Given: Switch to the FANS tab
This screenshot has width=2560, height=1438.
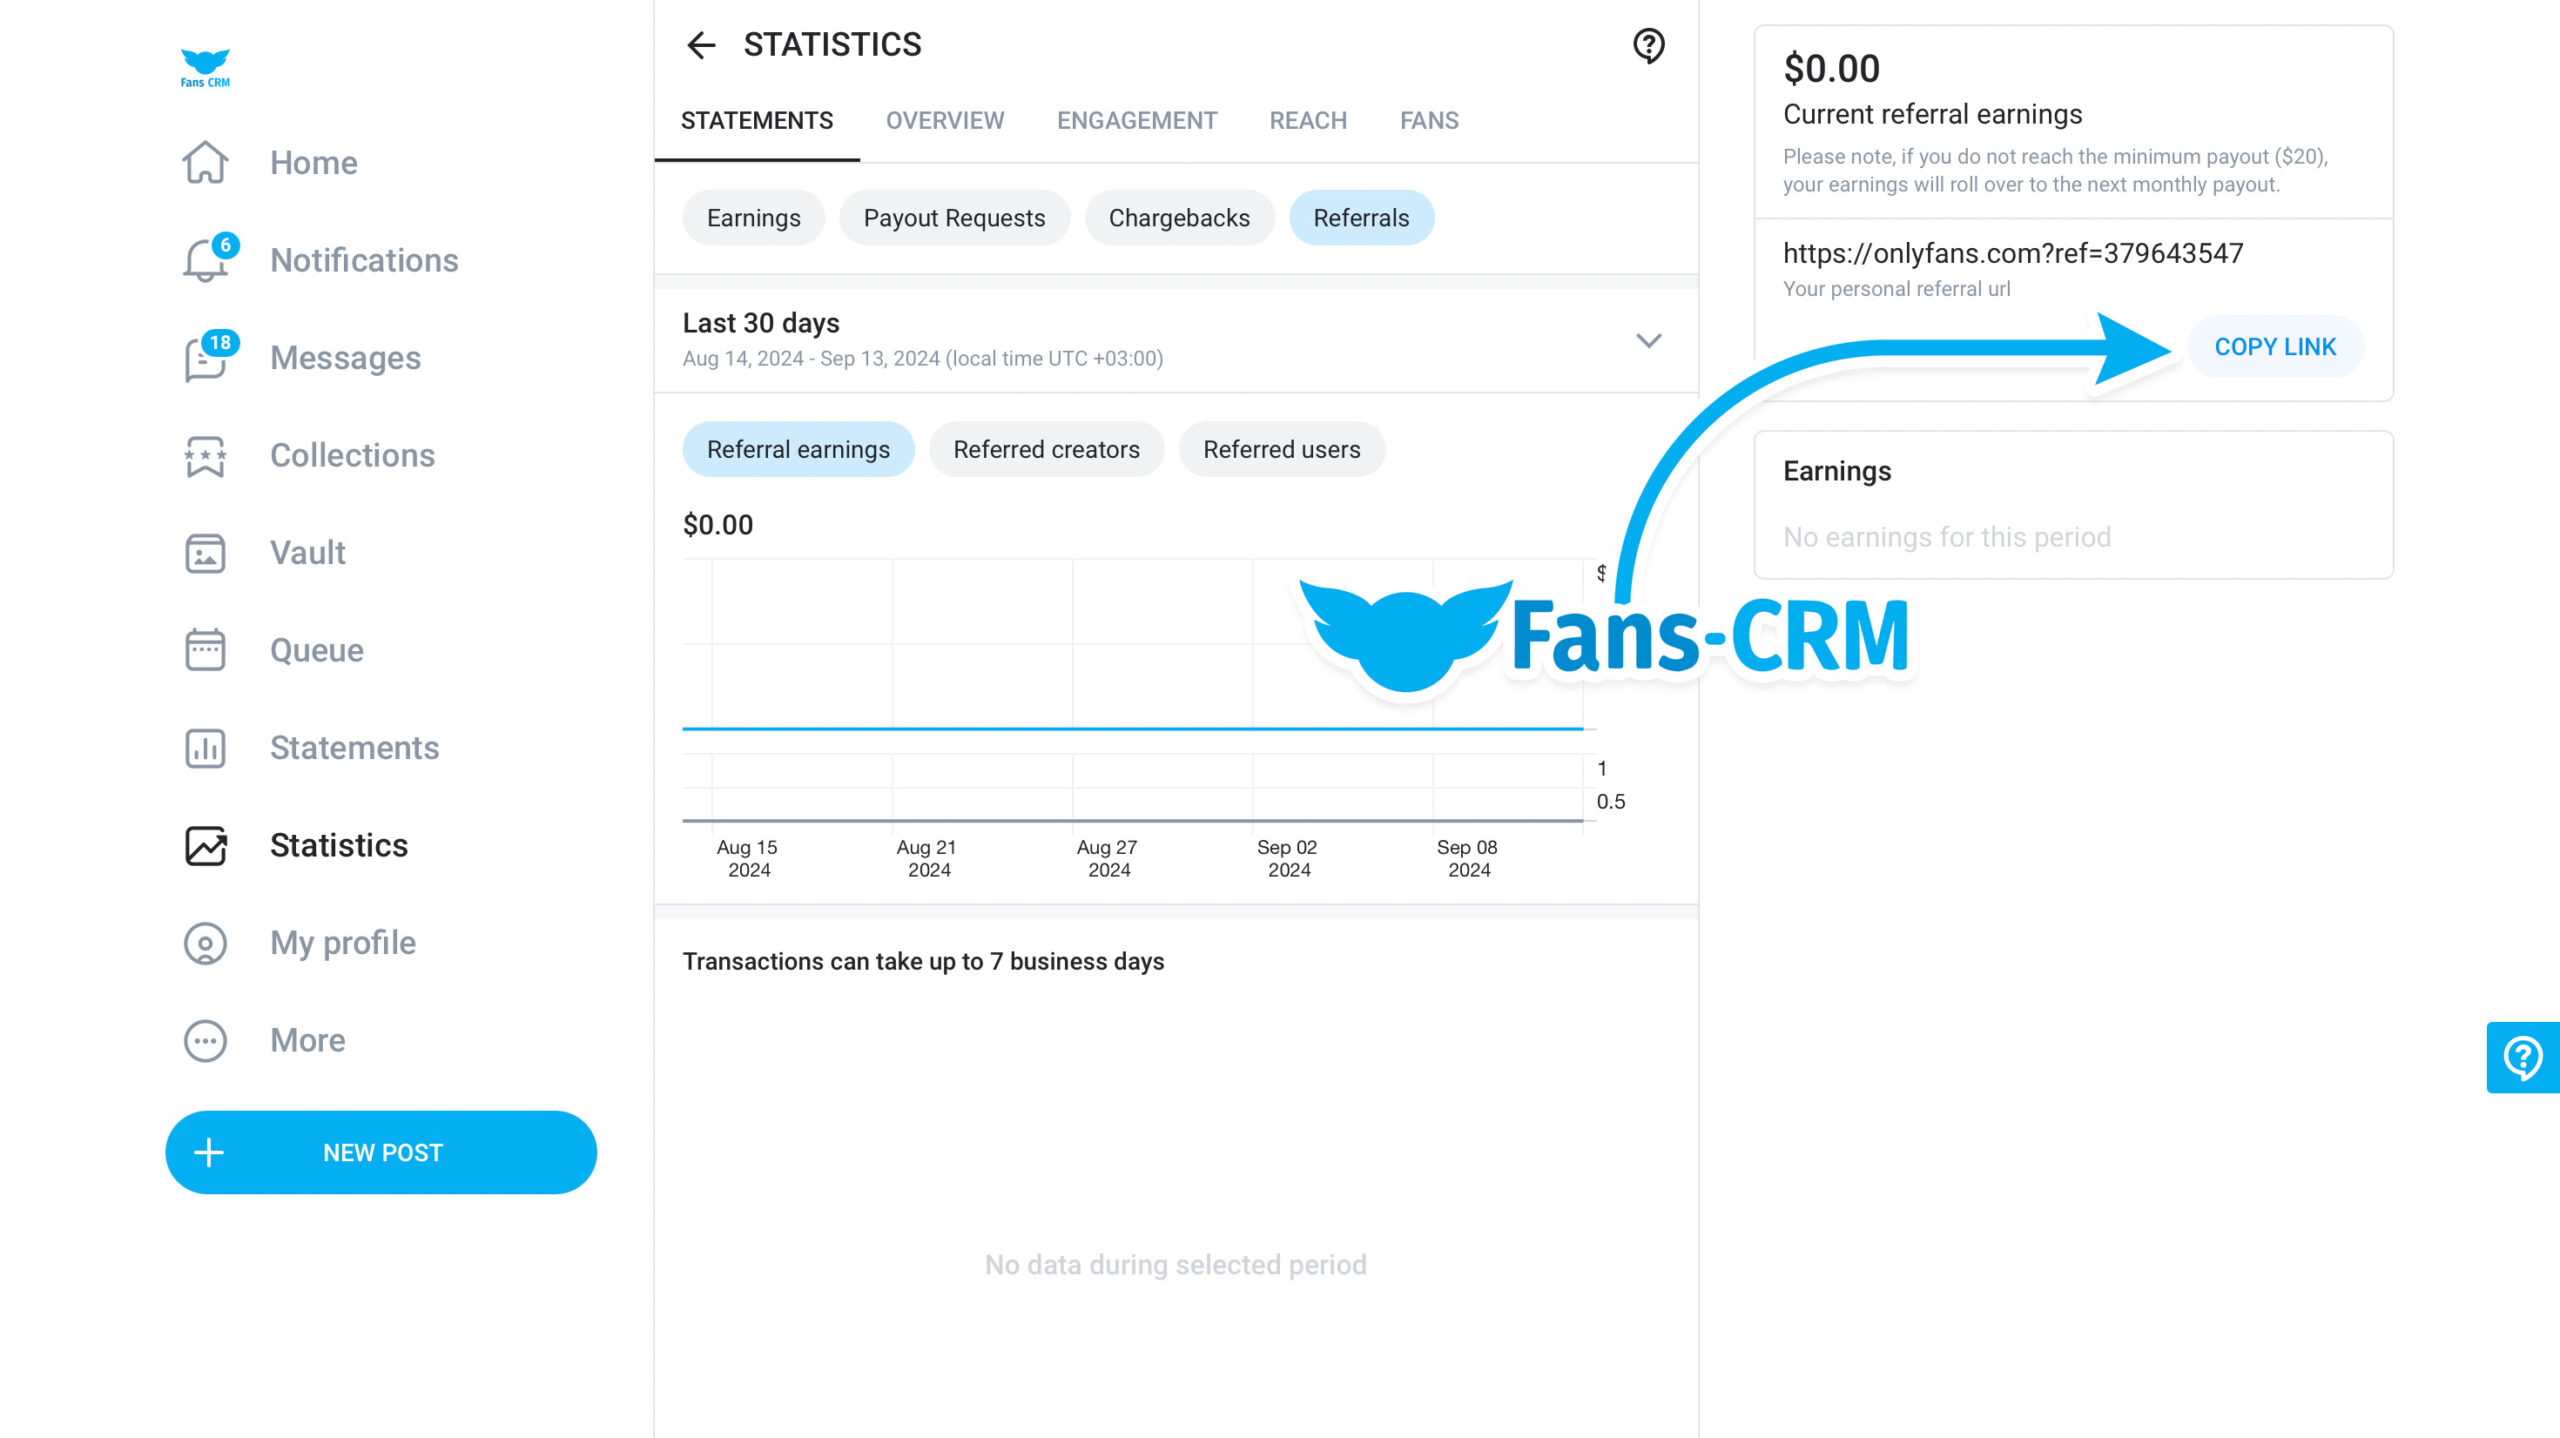Looking at the screenshot, I should click(x=1429, y=121).
